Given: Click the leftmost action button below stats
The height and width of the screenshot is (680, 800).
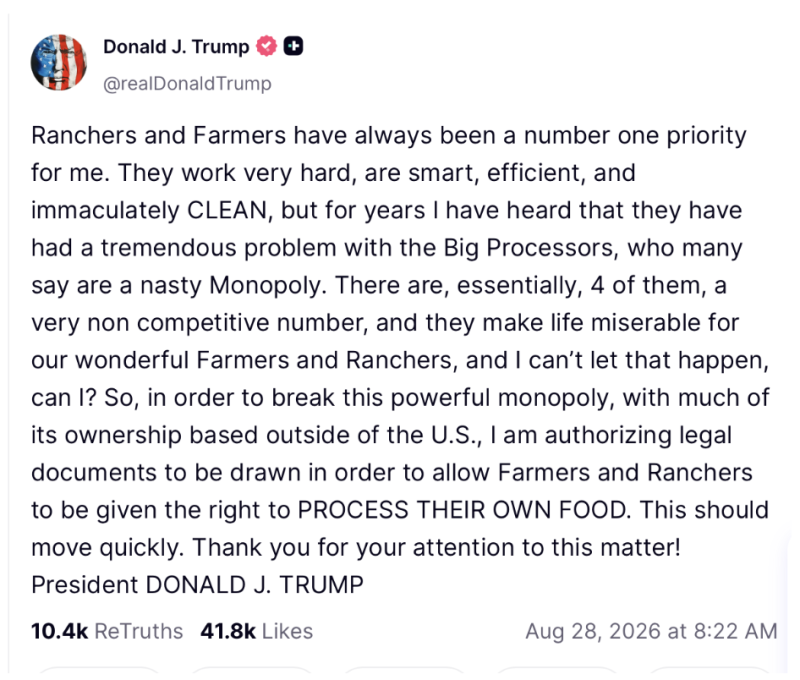Looking at the screenshot, I should [x=99, y=673].
